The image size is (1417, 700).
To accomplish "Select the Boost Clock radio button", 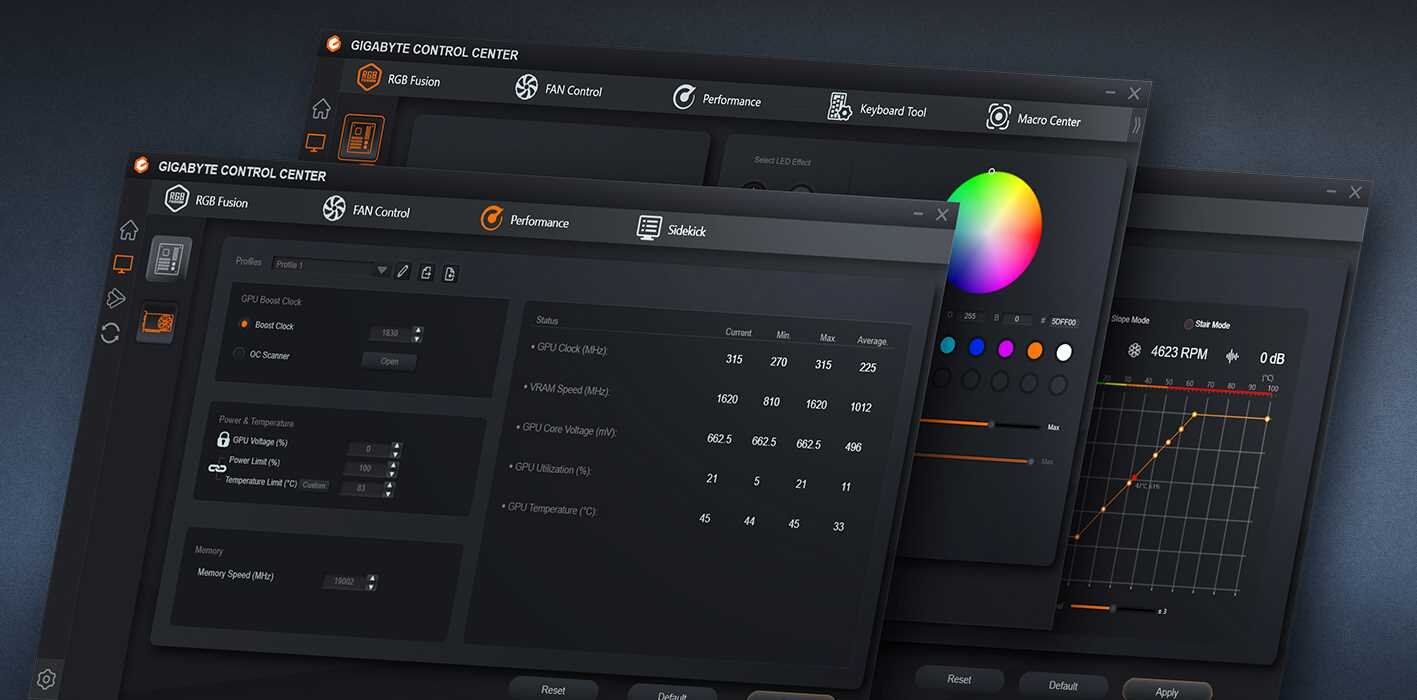I will coord(244,324).
